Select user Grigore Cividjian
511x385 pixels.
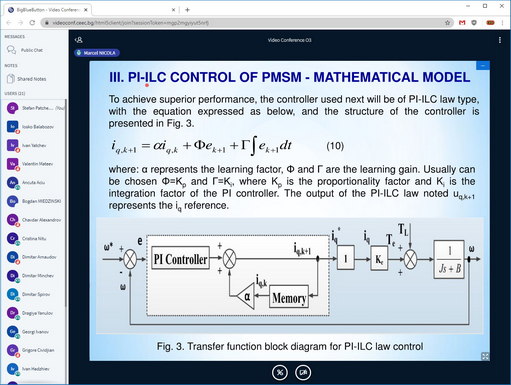point(34,350)
